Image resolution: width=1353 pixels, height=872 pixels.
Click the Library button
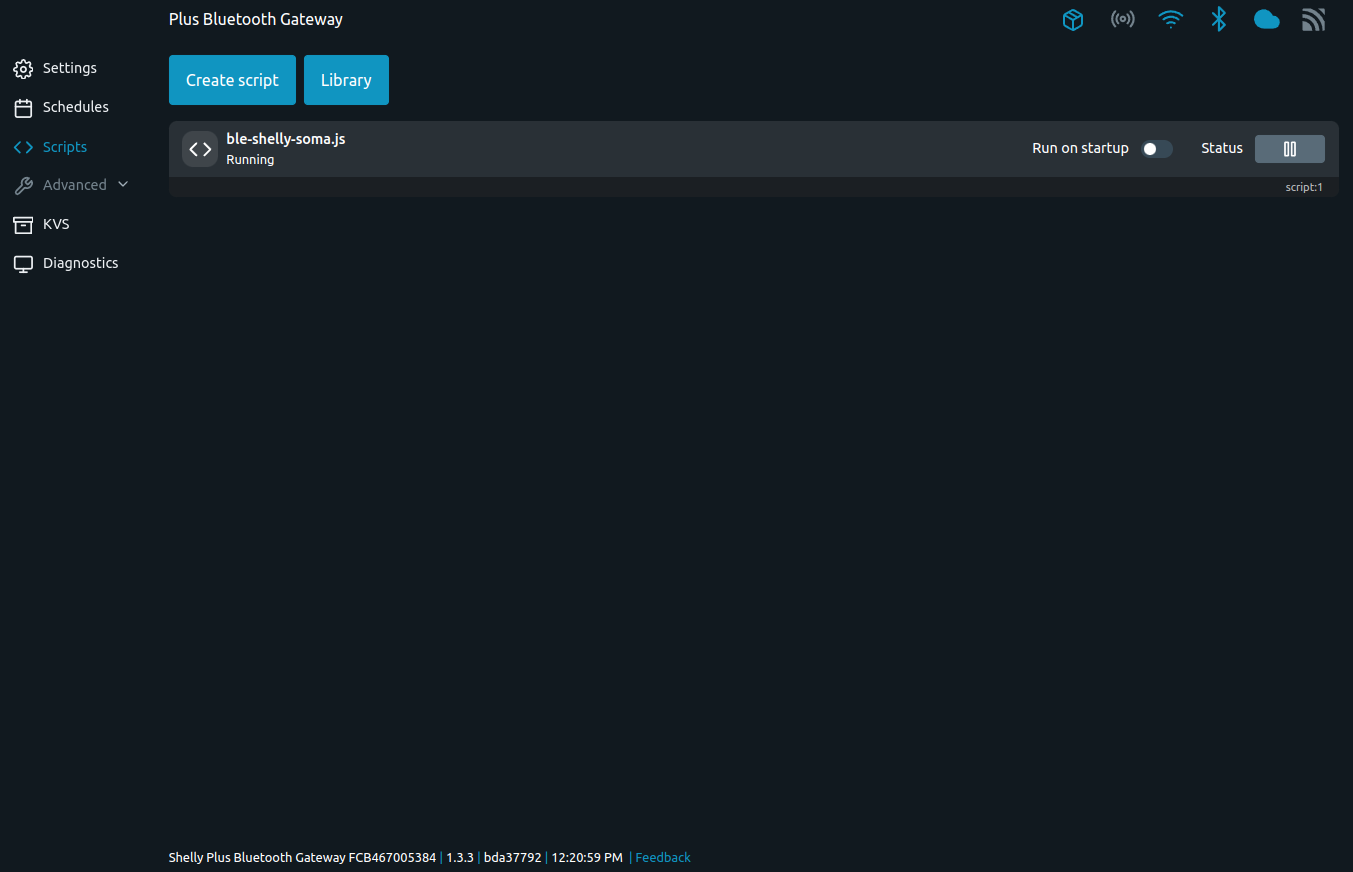346,80
